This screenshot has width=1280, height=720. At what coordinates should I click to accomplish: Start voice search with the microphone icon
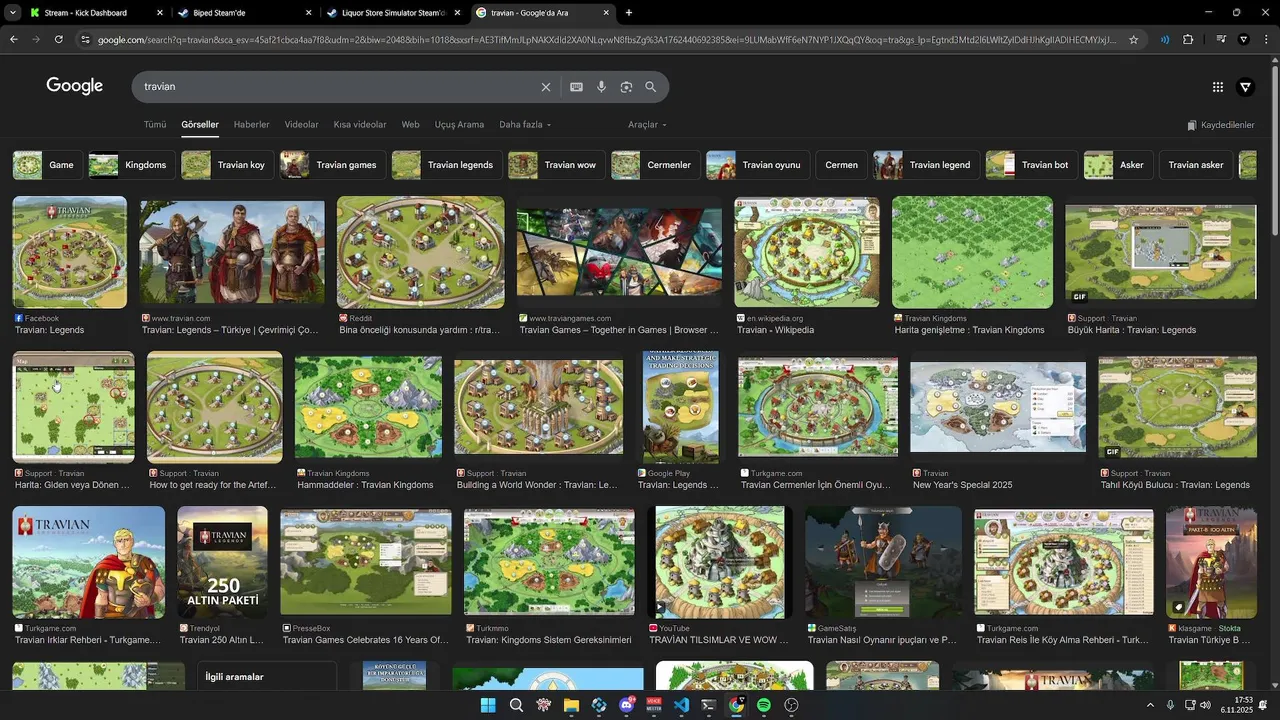pyautogui.click(x=601, y=87)
